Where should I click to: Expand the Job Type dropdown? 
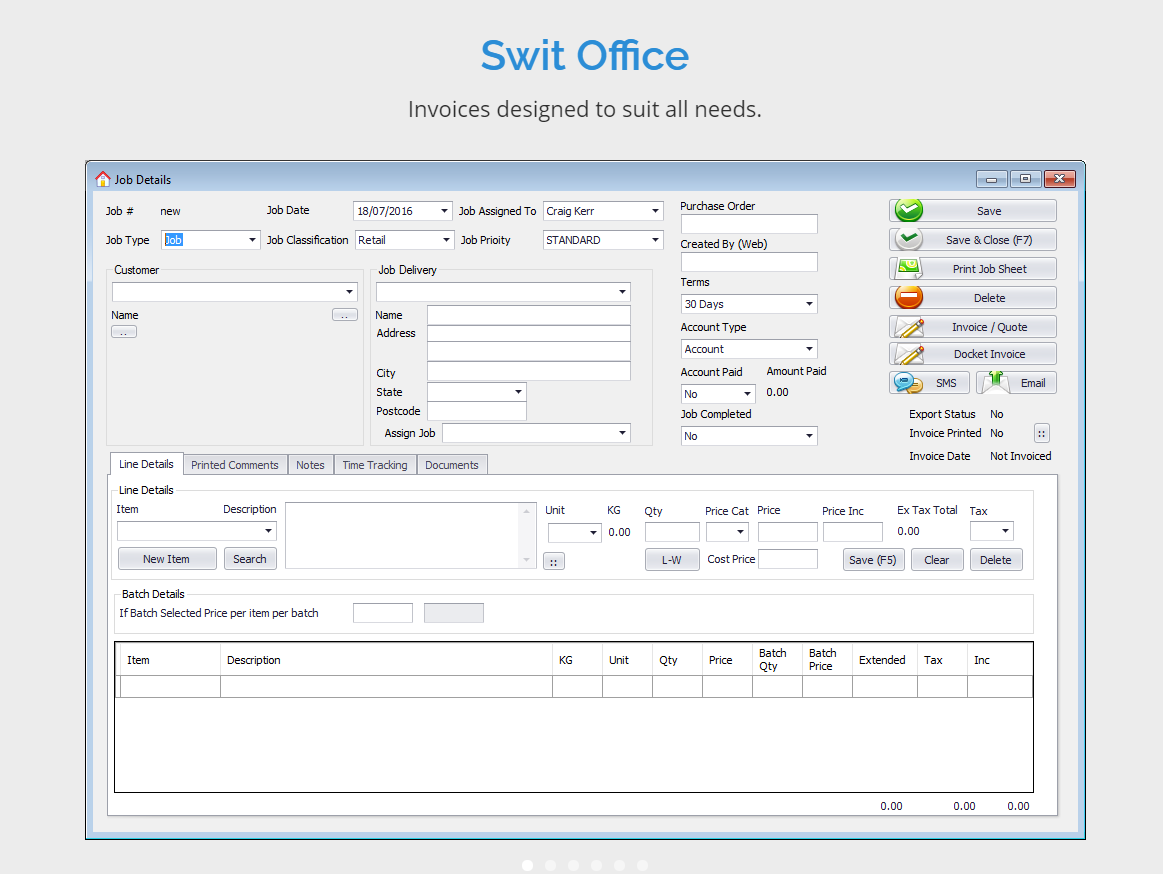coord(252,240)
